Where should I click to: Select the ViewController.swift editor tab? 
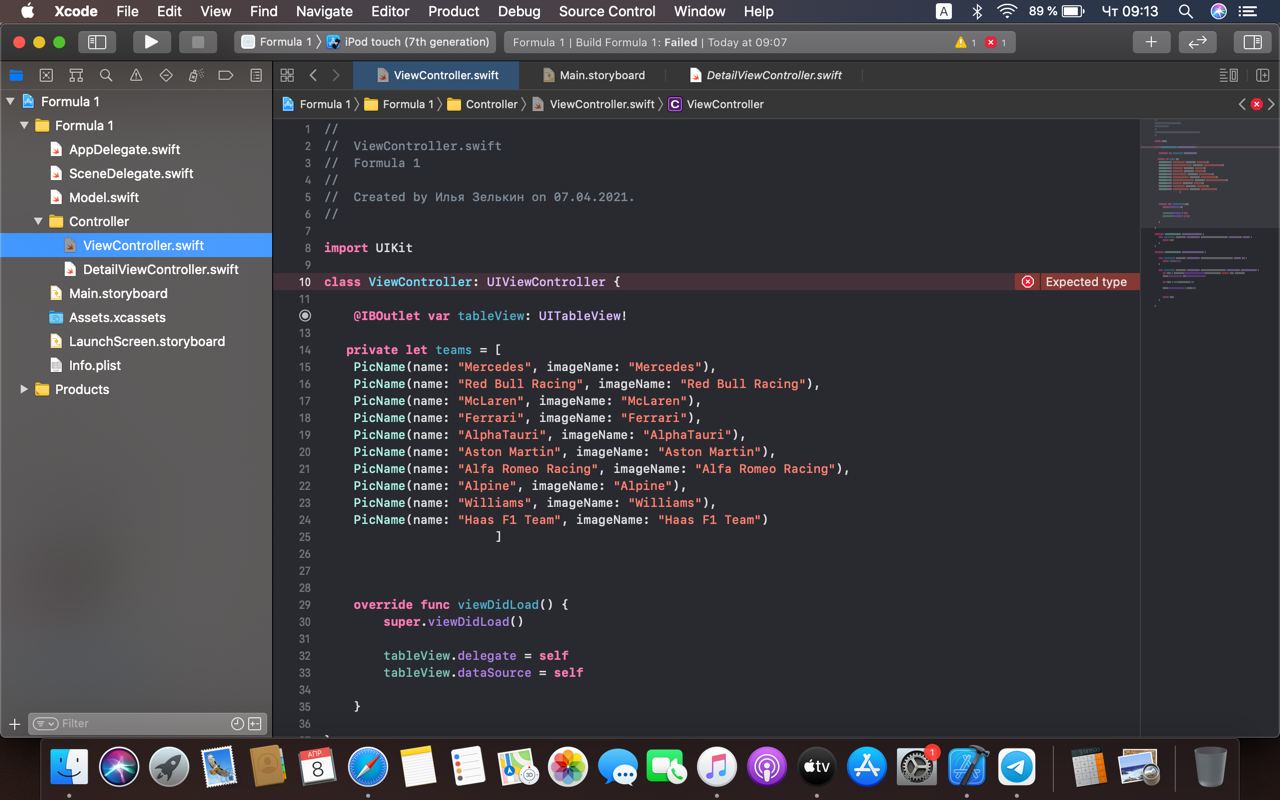click(437, 75)
